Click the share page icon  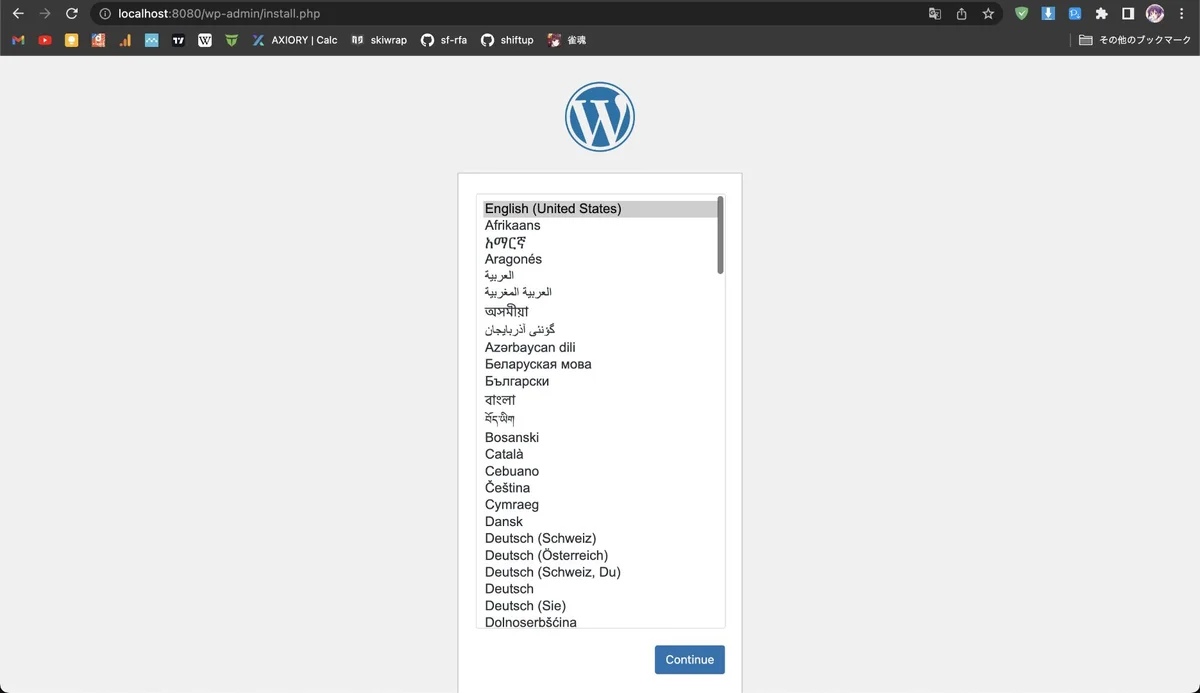click(961, 14)
